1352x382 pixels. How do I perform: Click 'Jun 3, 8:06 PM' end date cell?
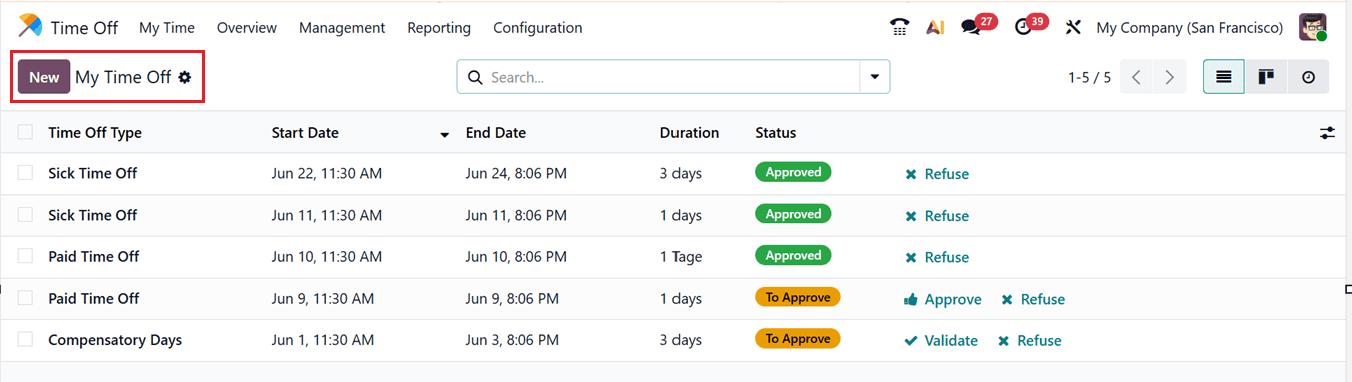click(512, 340)
